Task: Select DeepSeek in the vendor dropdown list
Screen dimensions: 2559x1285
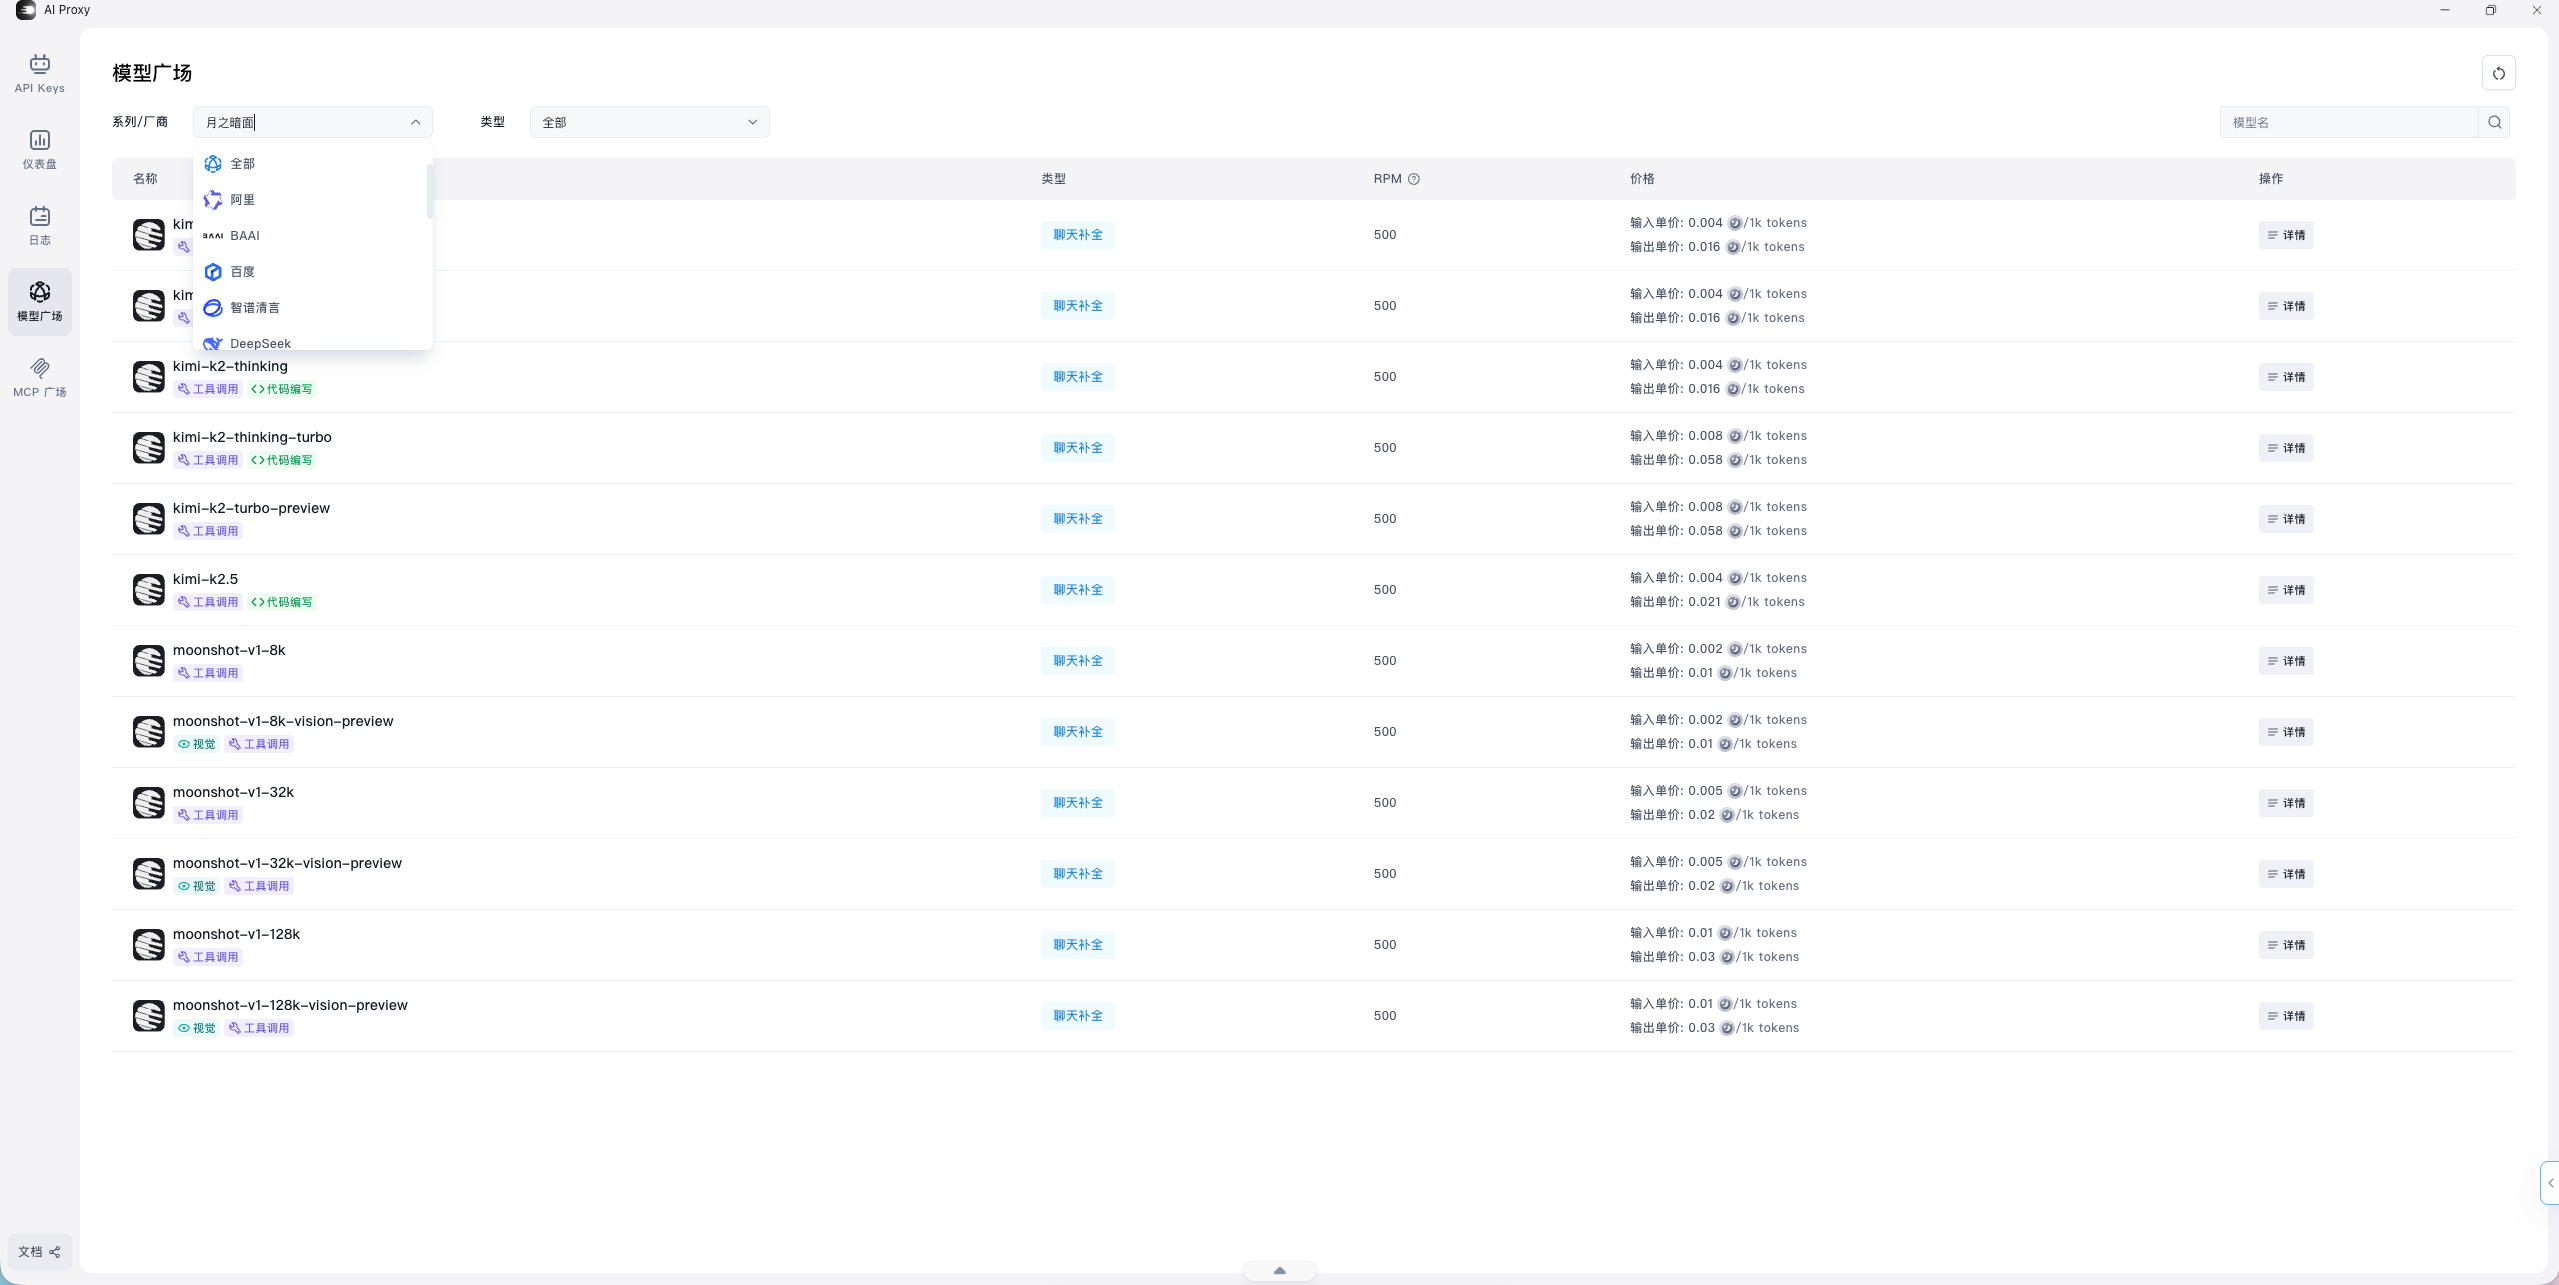Action: pos(312,340)
